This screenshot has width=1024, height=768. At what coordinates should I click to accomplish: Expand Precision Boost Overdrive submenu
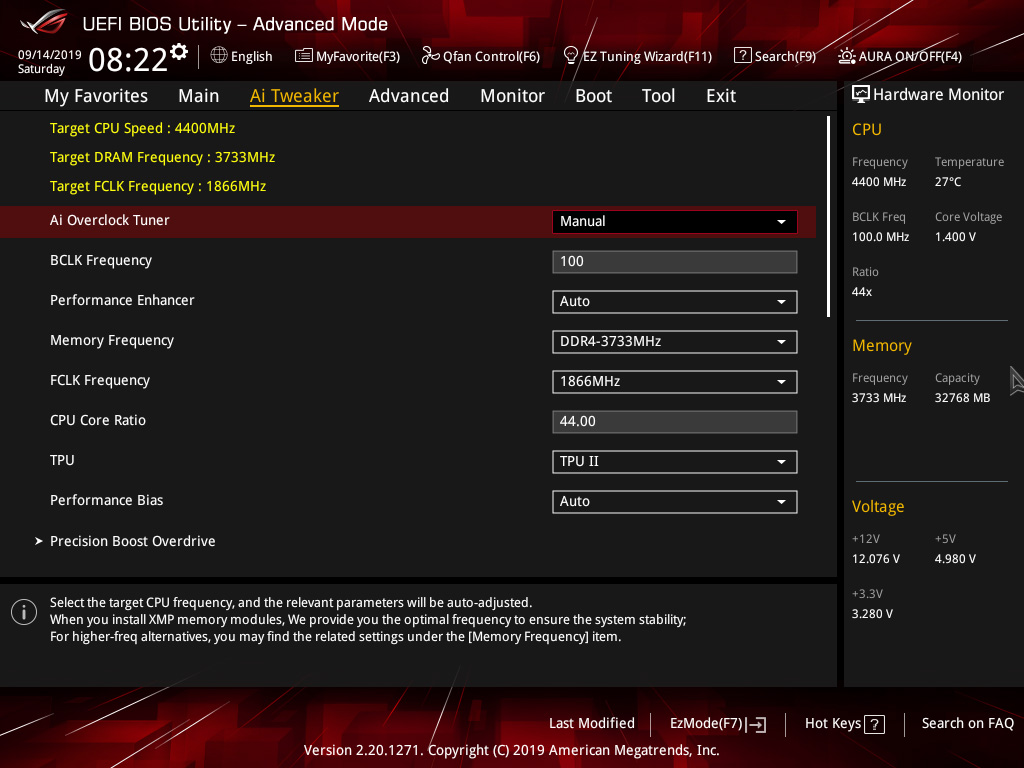coord(133,541)
